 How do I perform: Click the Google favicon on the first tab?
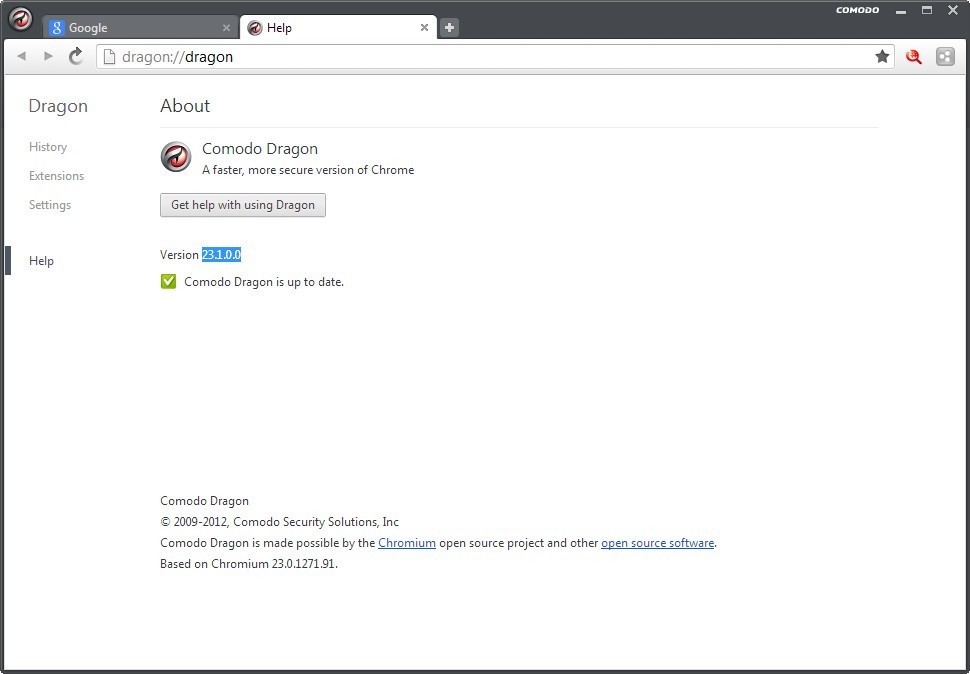pyautogui.click(x=57, y=28)
